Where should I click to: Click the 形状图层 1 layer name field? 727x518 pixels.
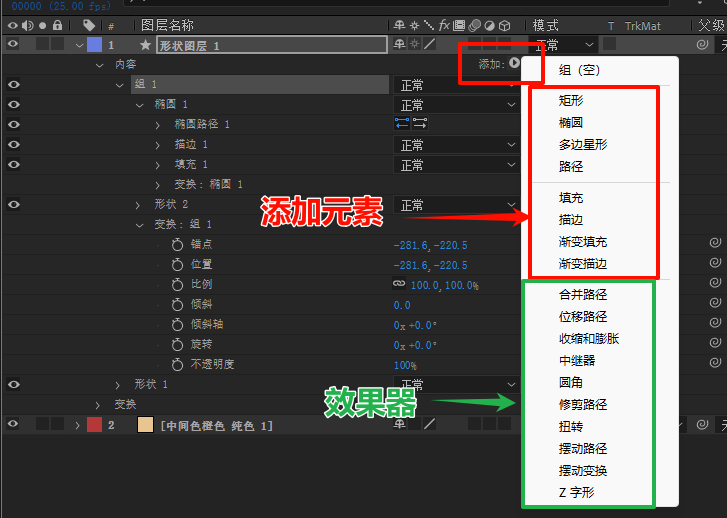click(x=272, y=45)
